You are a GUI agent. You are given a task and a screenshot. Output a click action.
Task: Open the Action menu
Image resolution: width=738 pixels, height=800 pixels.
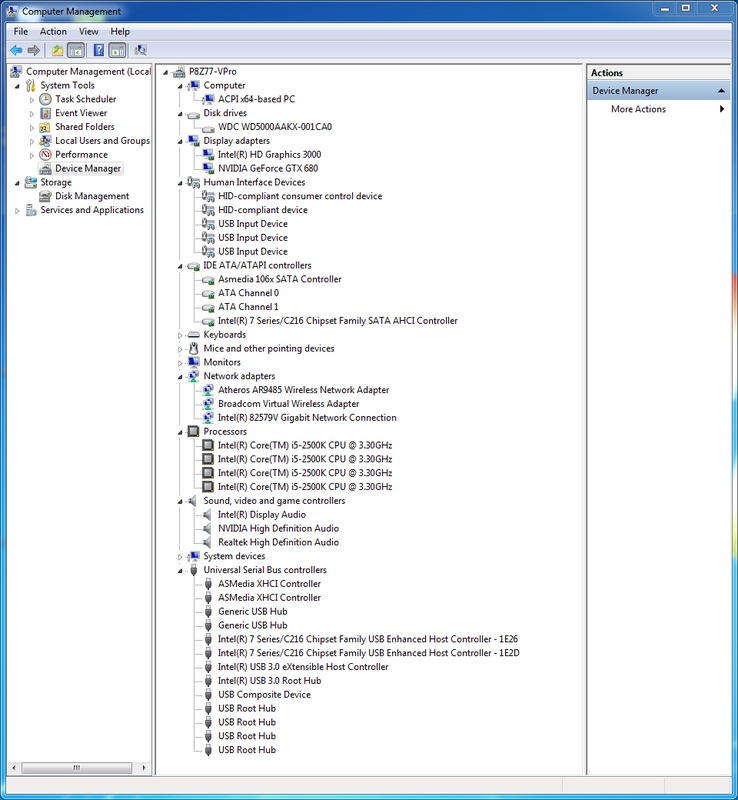53,32
